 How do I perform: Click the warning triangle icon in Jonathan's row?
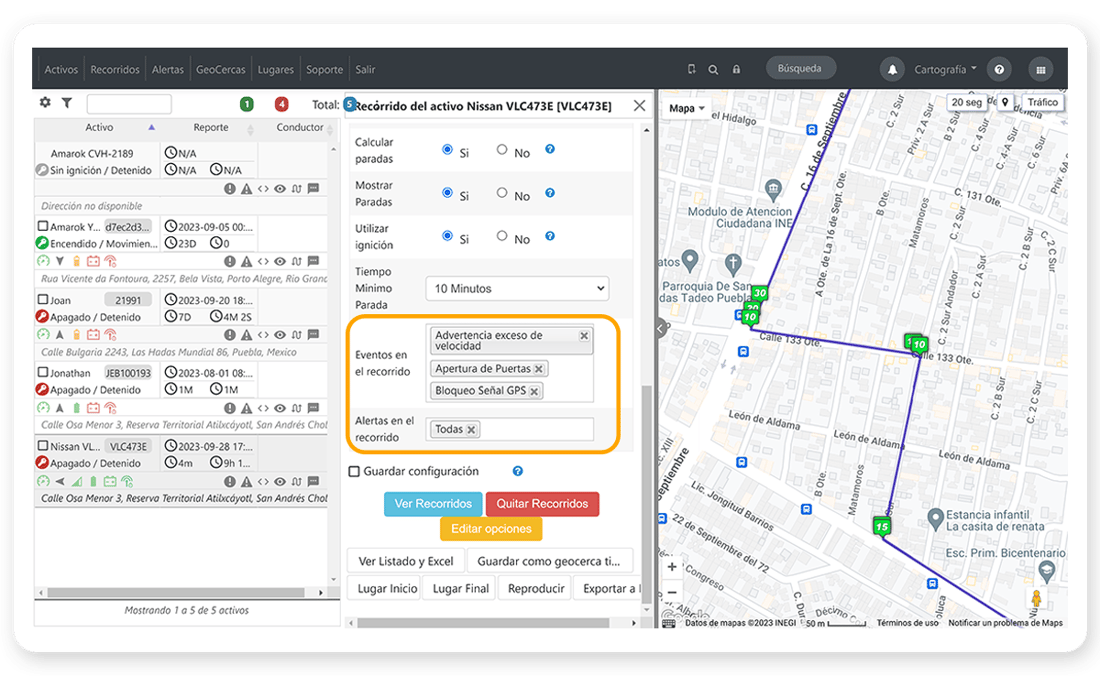pyautogui.click(x=246, y=408)
